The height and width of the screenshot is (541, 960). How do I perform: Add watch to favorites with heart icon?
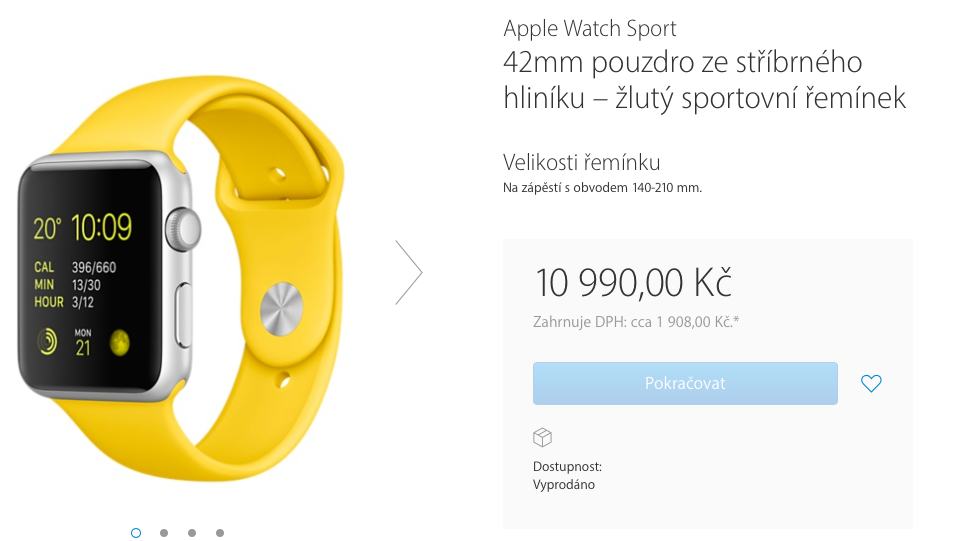click(x=871, y=383)
